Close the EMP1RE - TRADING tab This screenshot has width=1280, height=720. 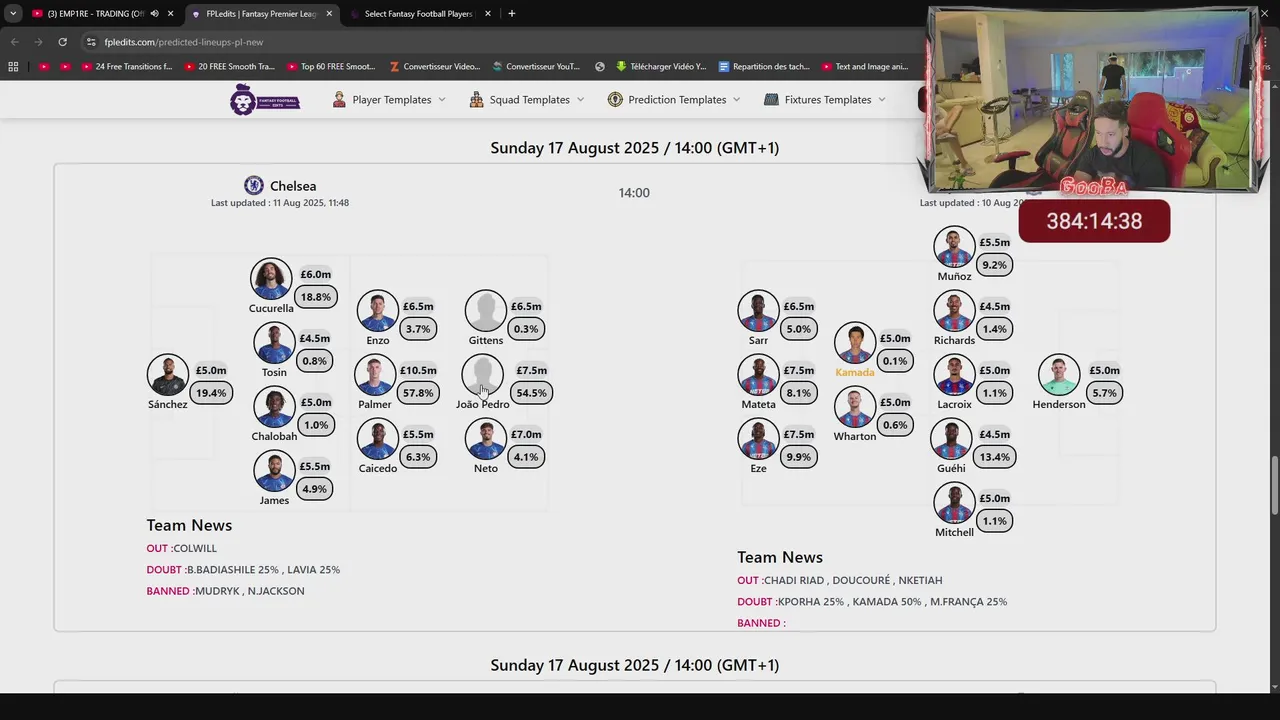[171, 14]
